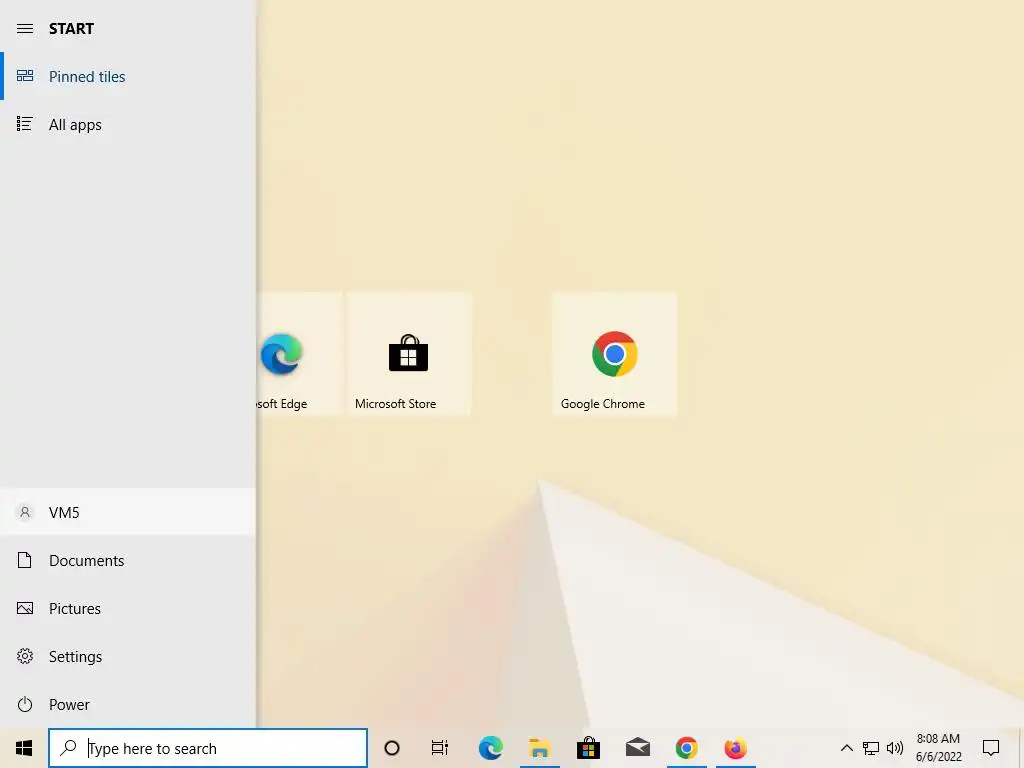1024x768 pixels.
Task: Collapse the START hamburger menu
Action: [x=25, y=29]
